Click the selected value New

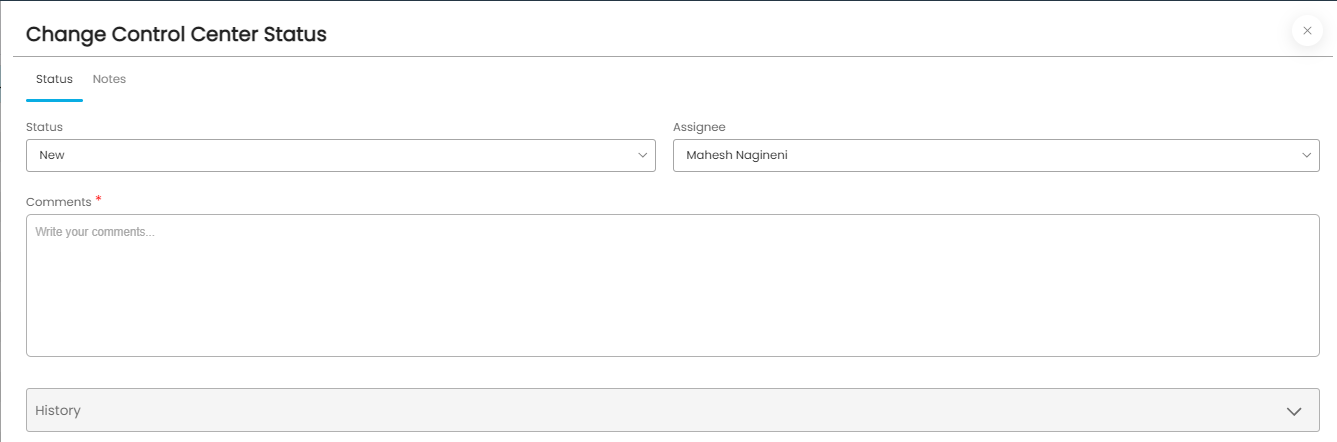click(x=52, y=155)
